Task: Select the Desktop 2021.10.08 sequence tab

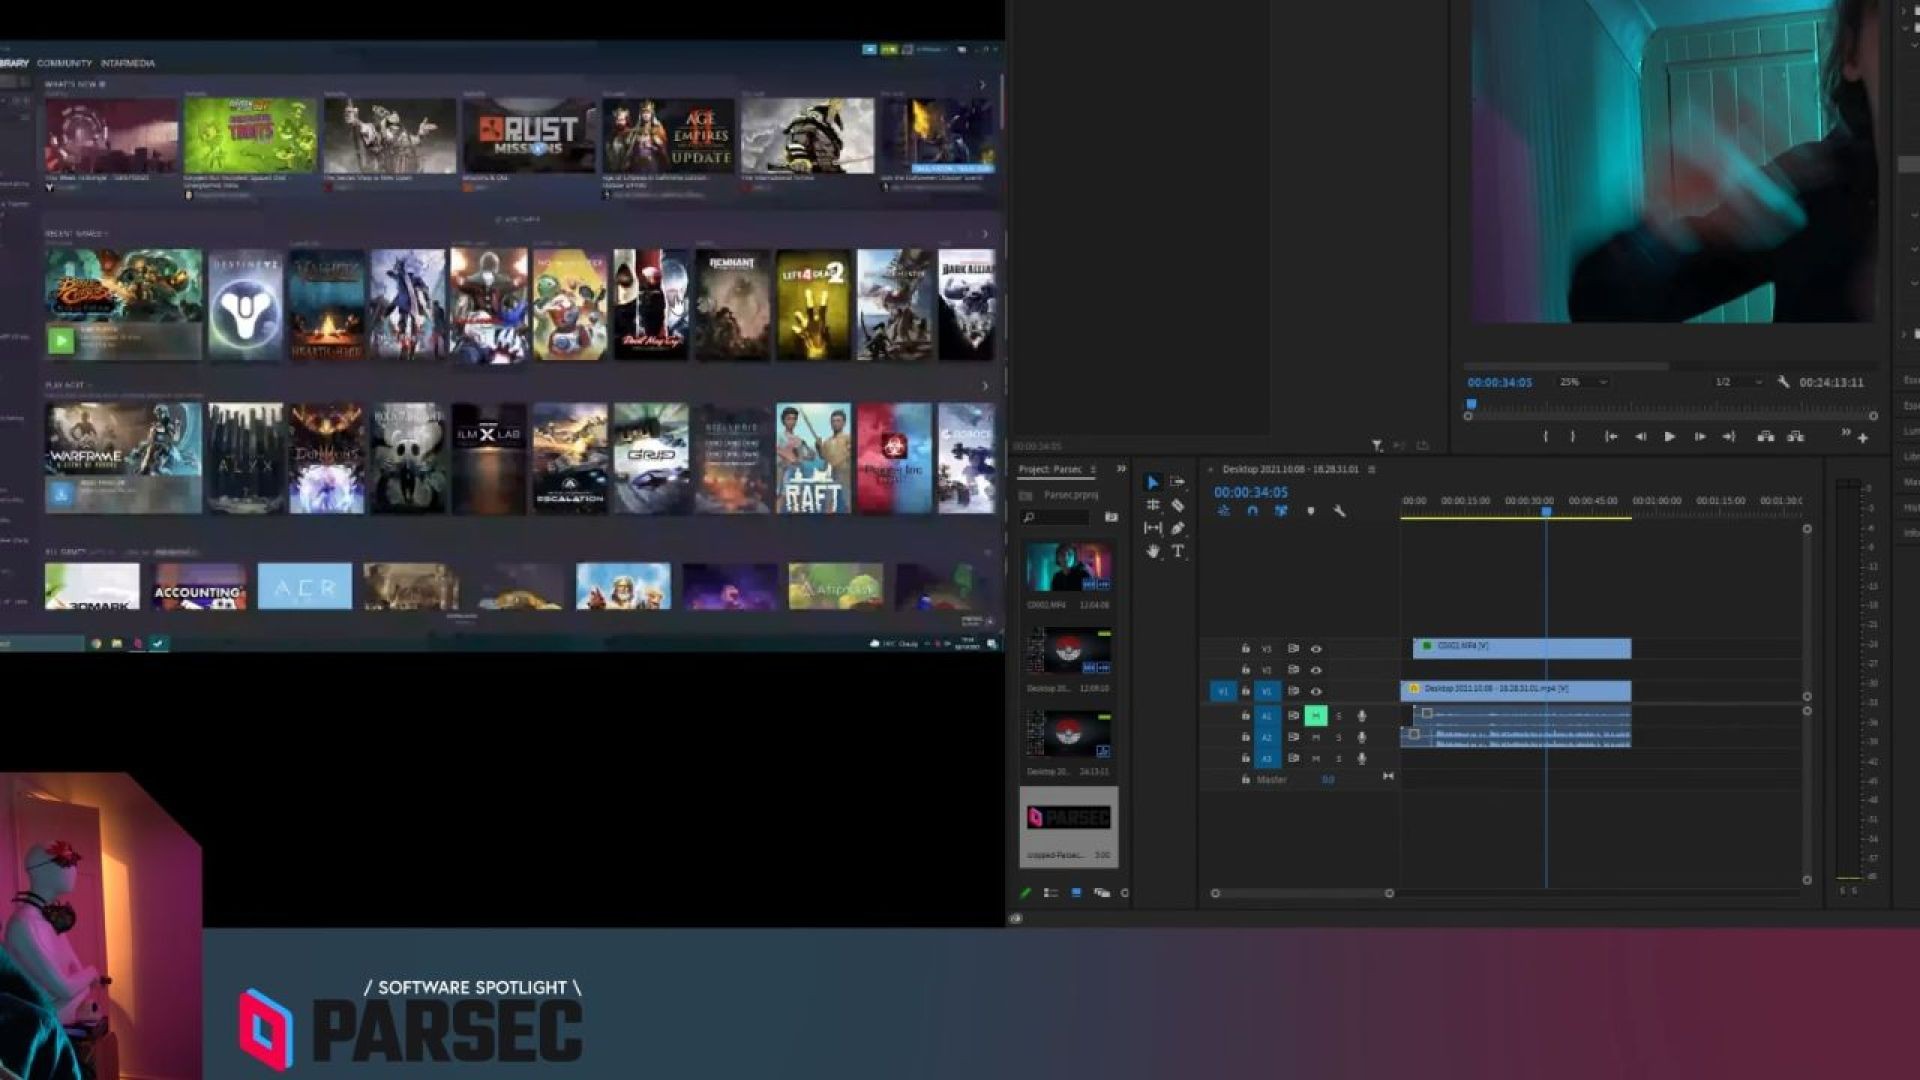Action: 1290,469
